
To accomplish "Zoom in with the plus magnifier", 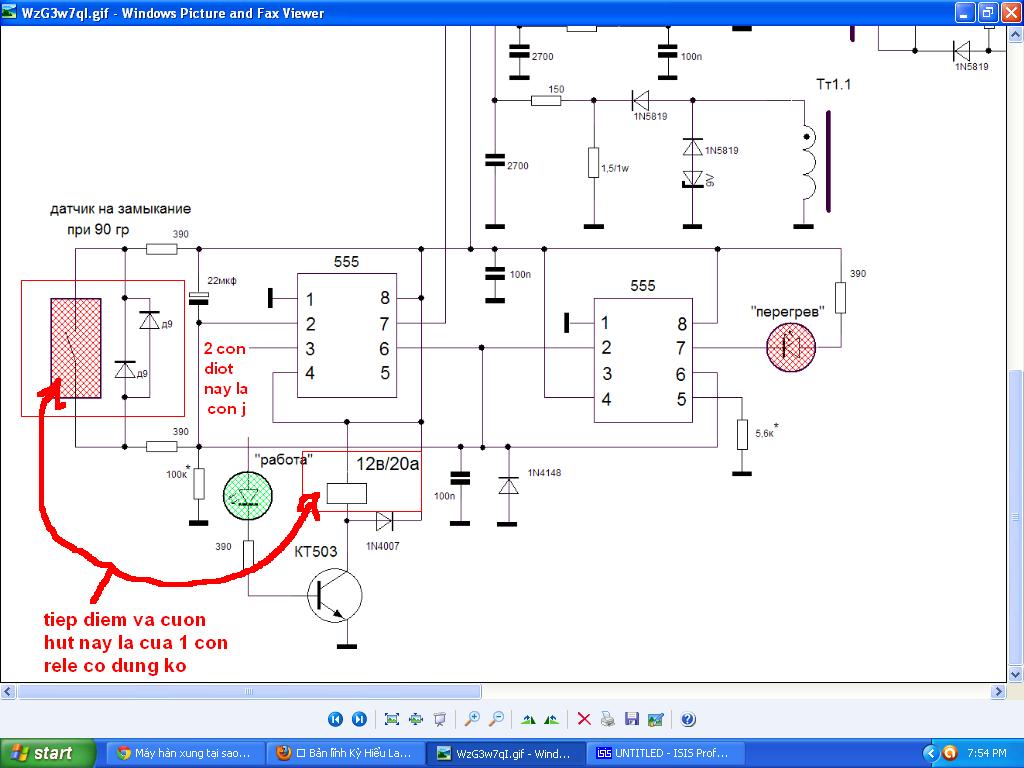I will (x=472, y=719).
